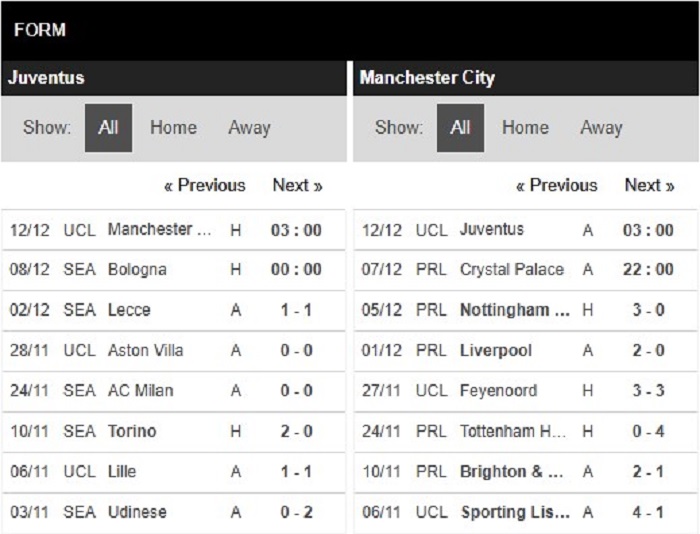
Task: Open Juventus match against Bologna
Action: click(x=173, y=270)
